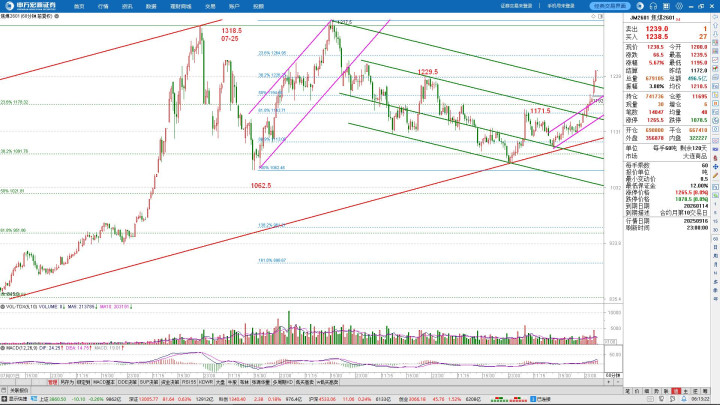Select the blue cross icon in right sidebar
Viewport: 720px width, 405px height.
(x=715, y=167)
